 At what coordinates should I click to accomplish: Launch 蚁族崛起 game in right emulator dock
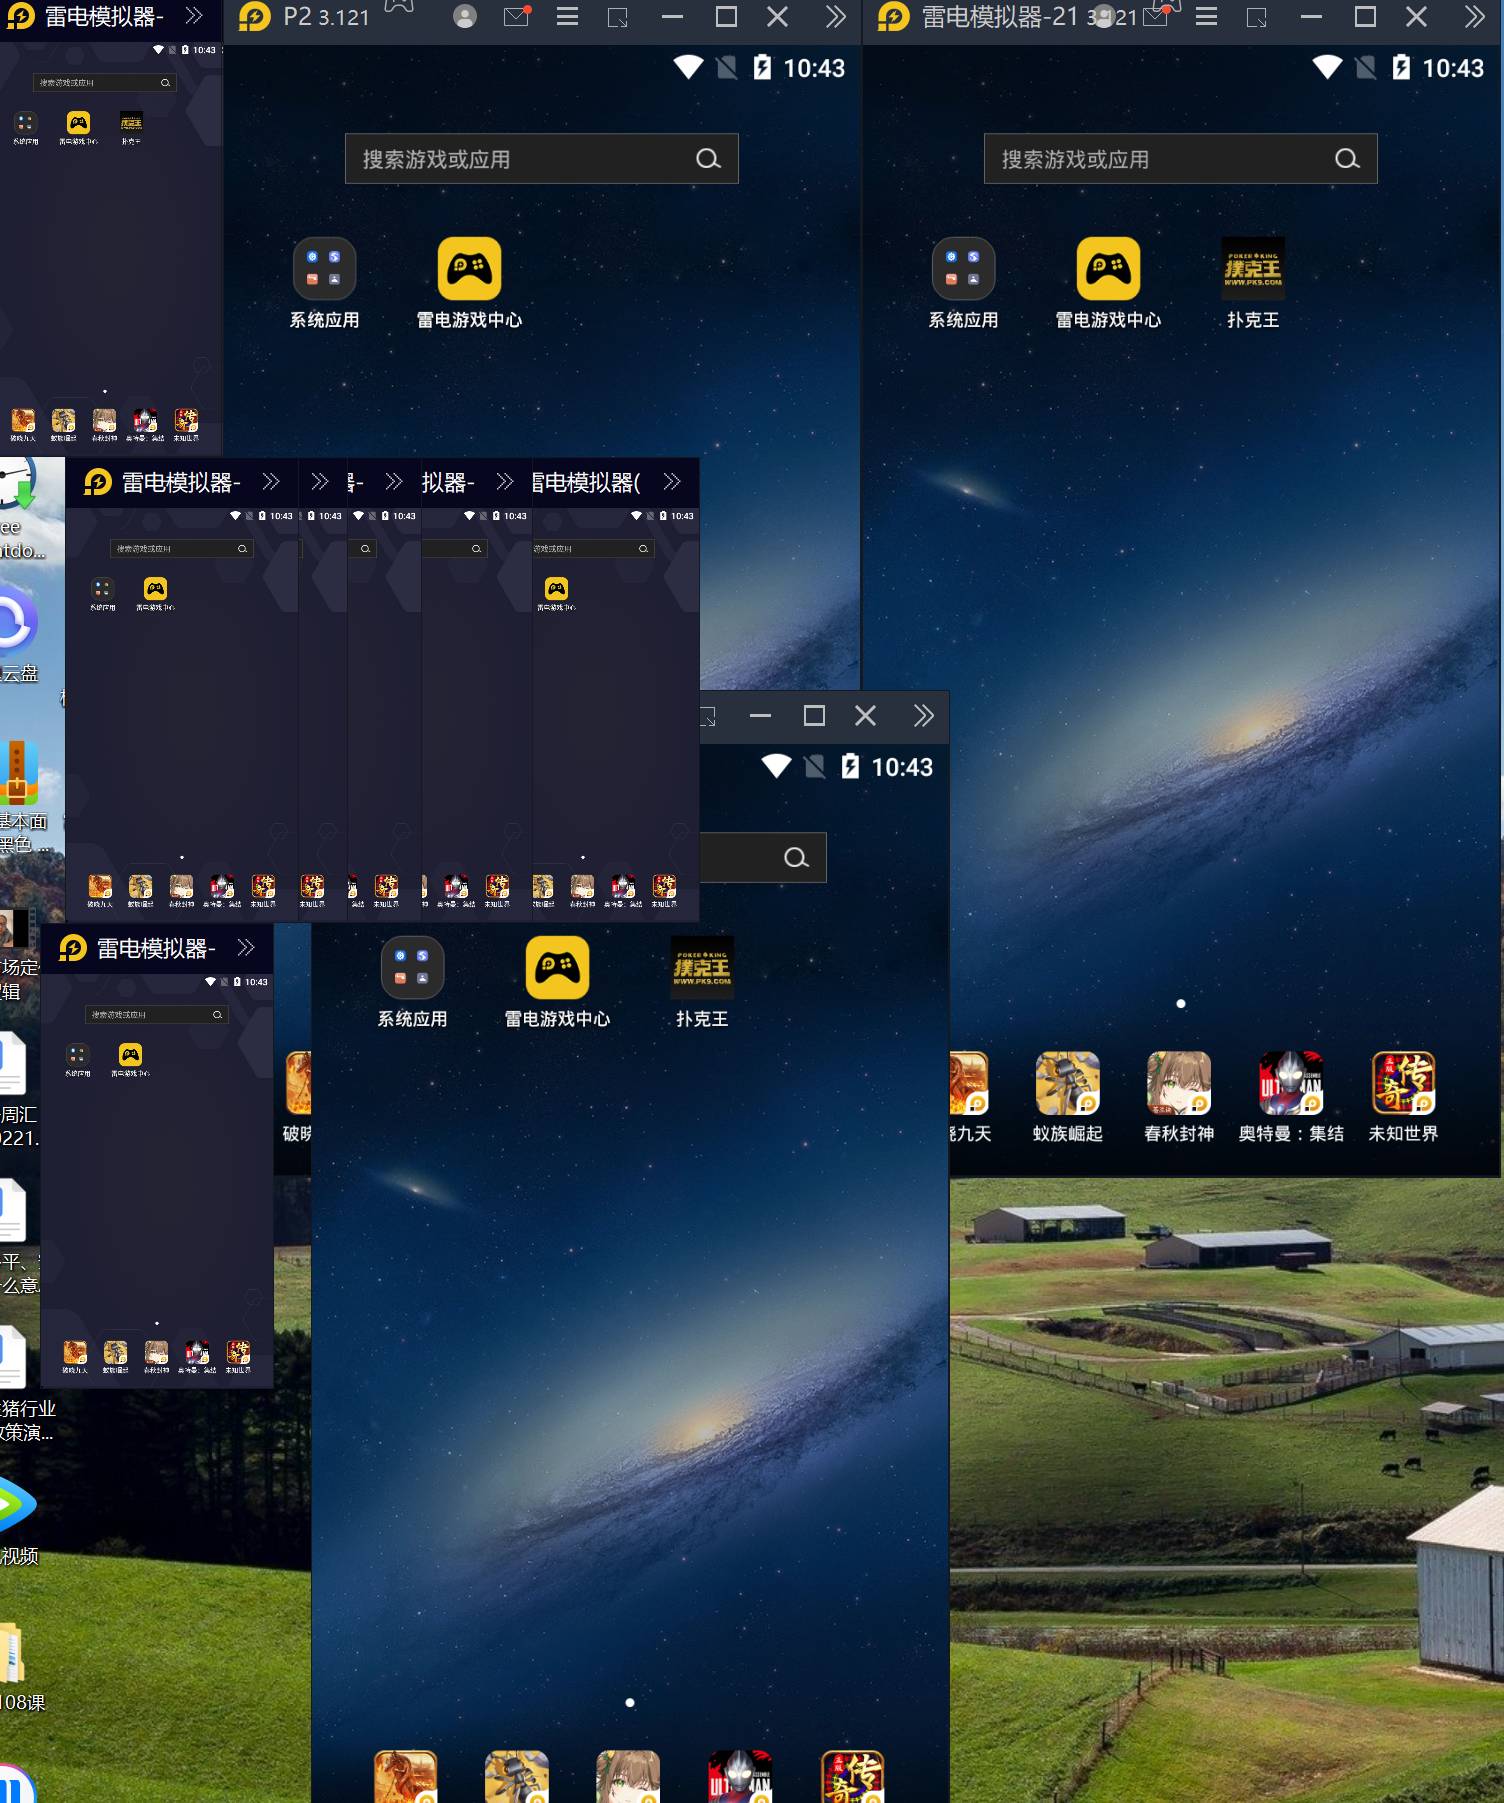pos(1067,1084)
